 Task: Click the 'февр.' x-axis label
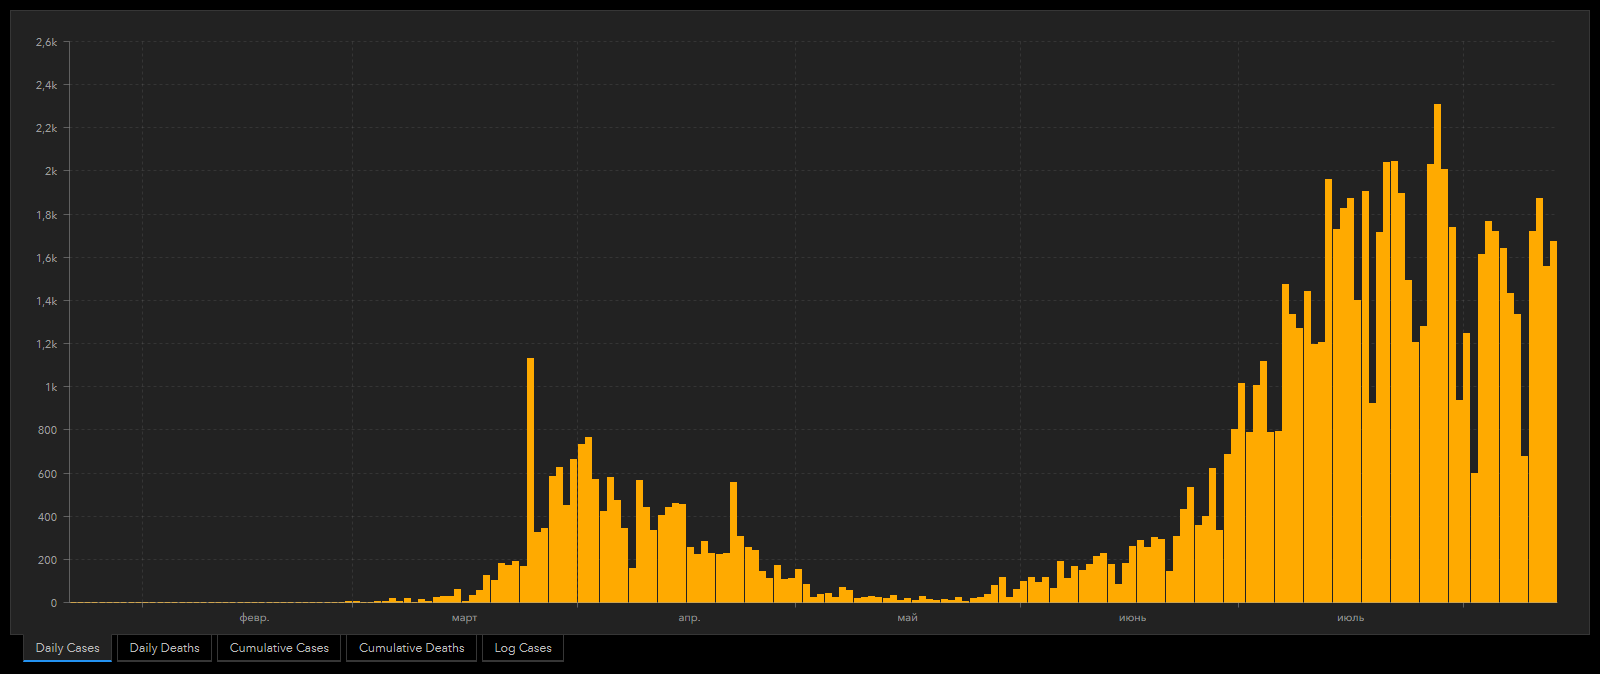point(254,618)
